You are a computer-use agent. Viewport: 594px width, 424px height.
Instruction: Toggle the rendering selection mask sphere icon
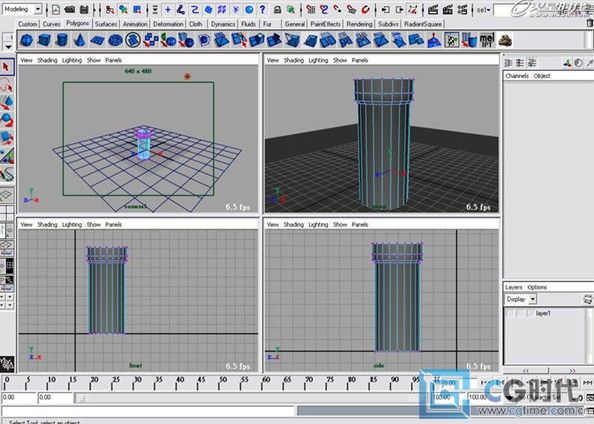(249, 9)
